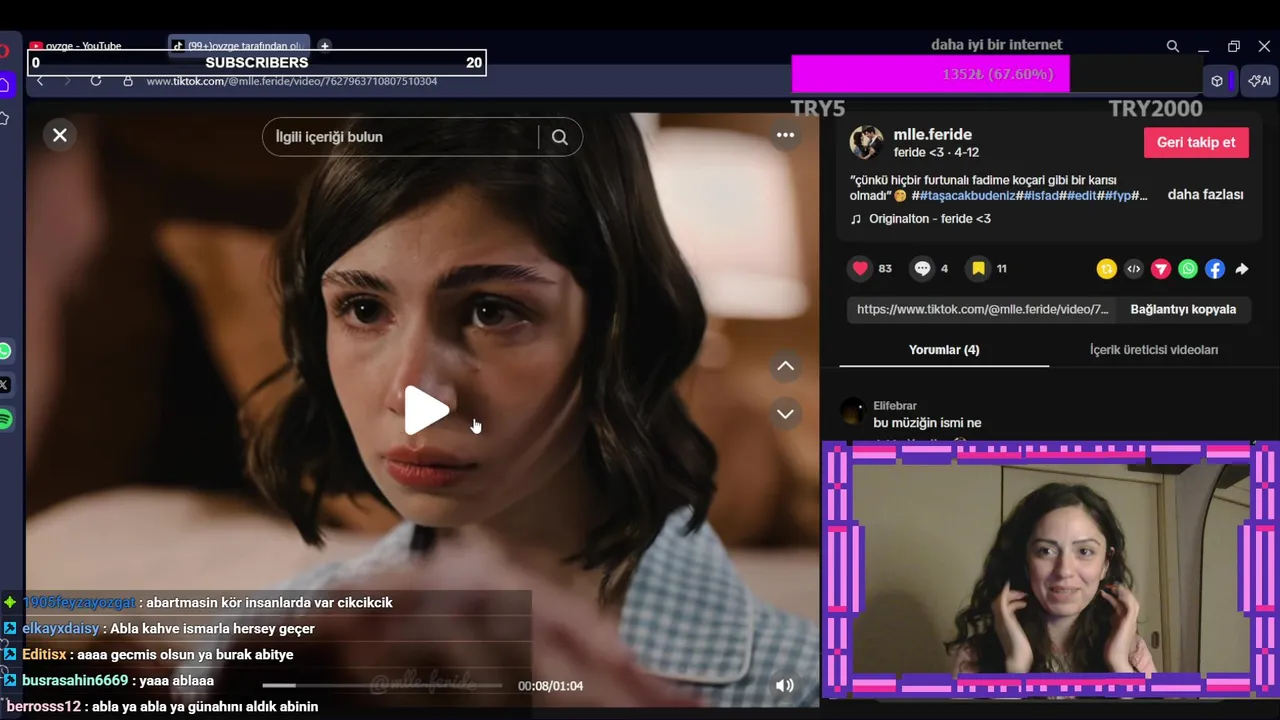
Task: Expand the caption with daha fazlası
Action: 1205,195
